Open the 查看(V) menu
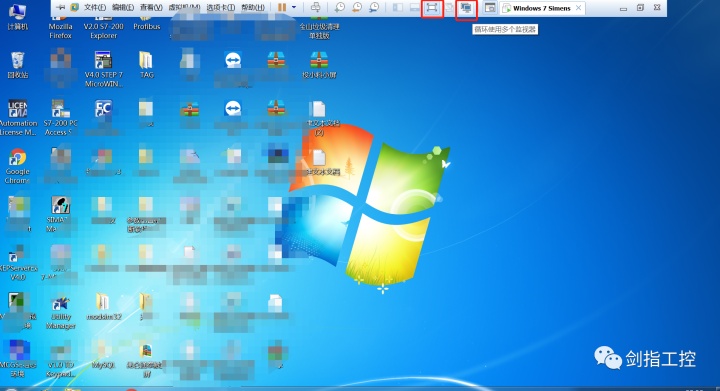This screenshot has height=391, width=720. [x=151, y=7]
